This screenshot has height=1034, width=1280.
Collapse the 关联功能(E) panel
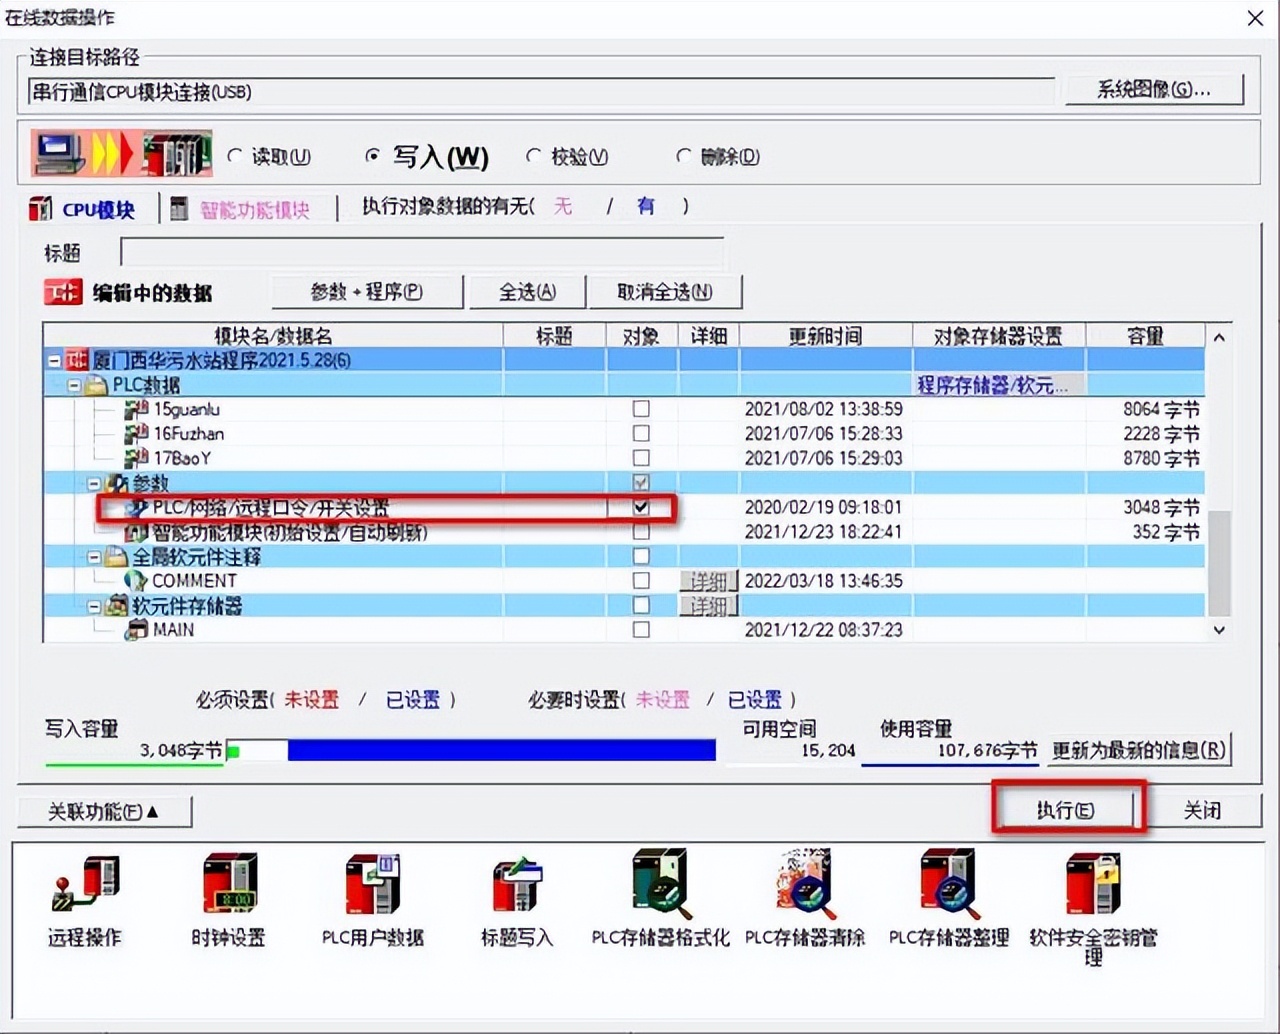point(104,811)
